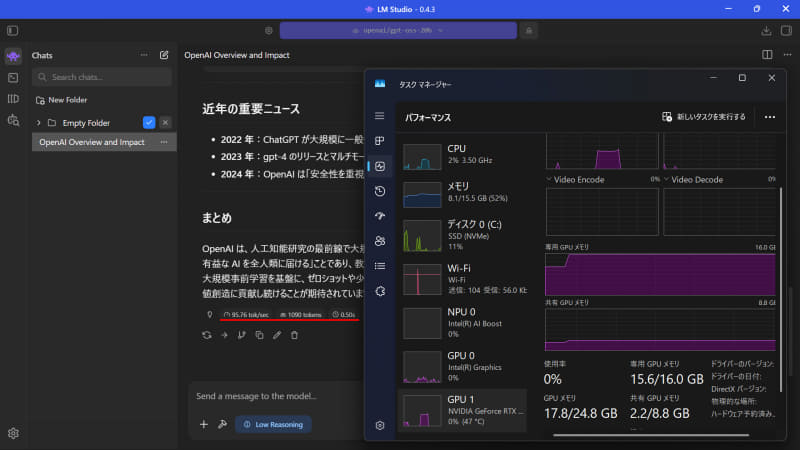Click the 17.8/24.8 GB GPU memory value
800x450 pixels.
tap(581, 413)
